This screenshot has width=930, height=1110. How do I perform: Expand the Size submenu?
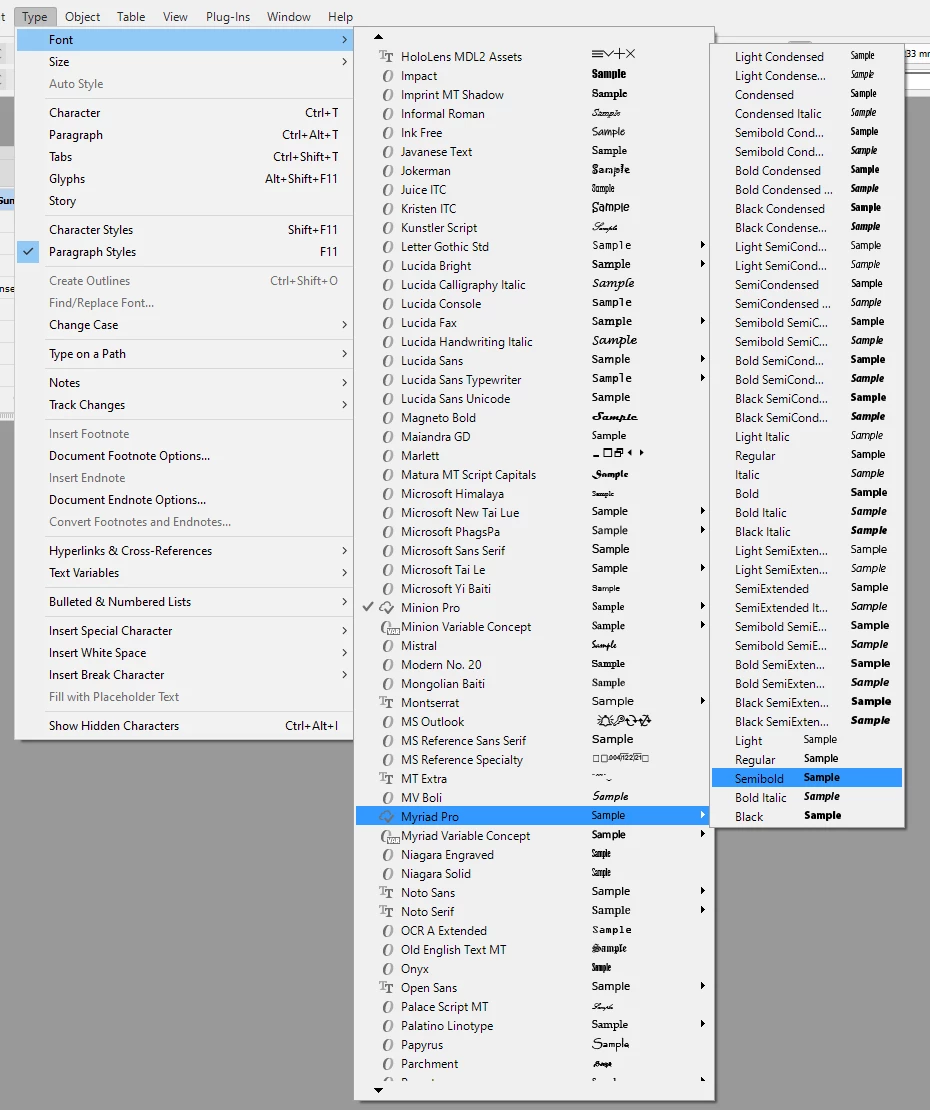tap(184, 62)
